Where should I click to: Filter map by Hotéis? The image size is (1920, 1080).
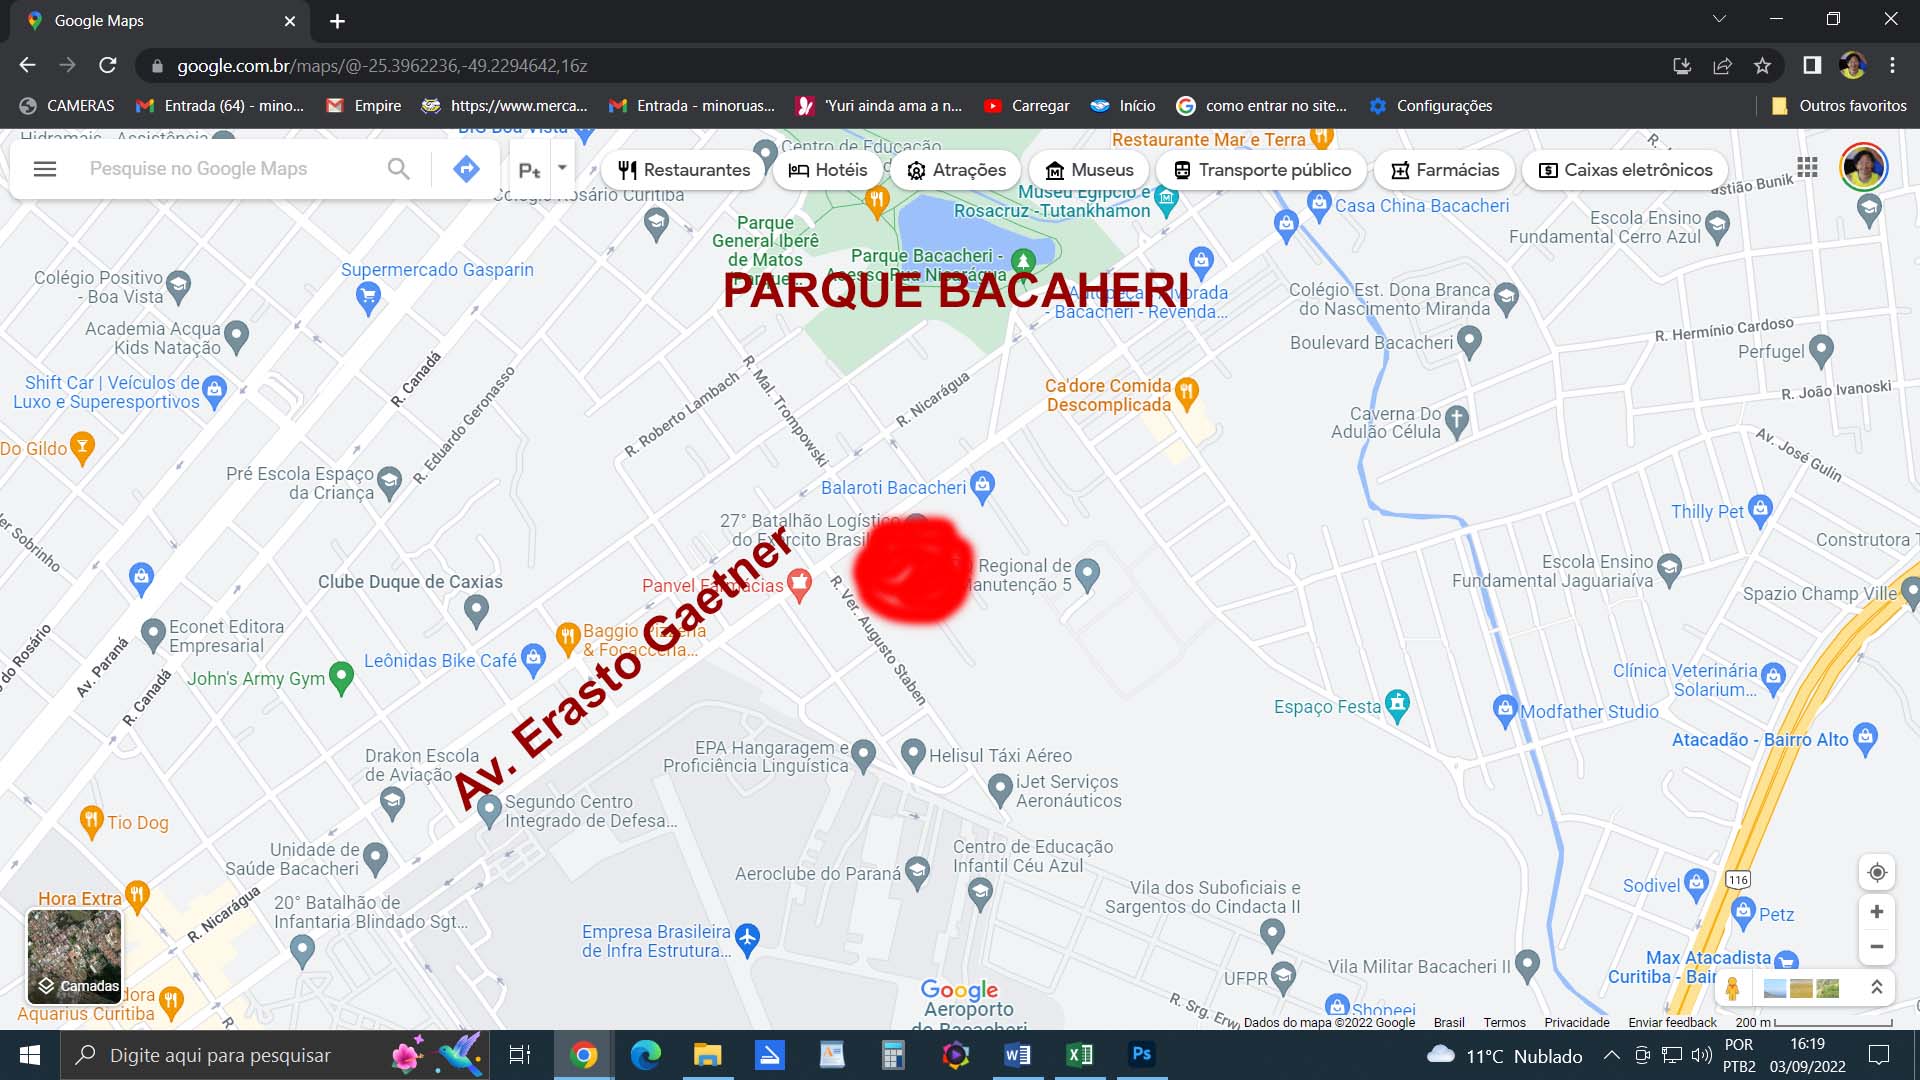pos(828,170)
